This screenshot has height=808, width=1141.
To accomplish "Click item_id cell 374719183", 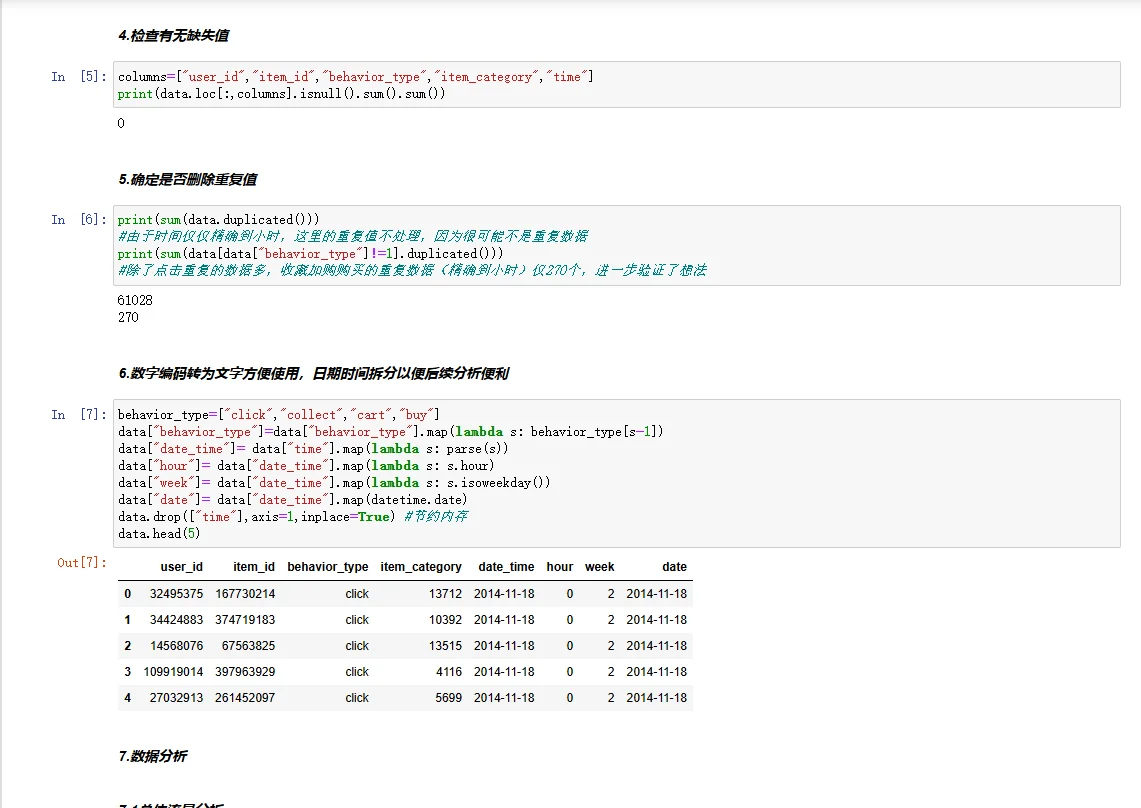I will click(x=245, y=619).
